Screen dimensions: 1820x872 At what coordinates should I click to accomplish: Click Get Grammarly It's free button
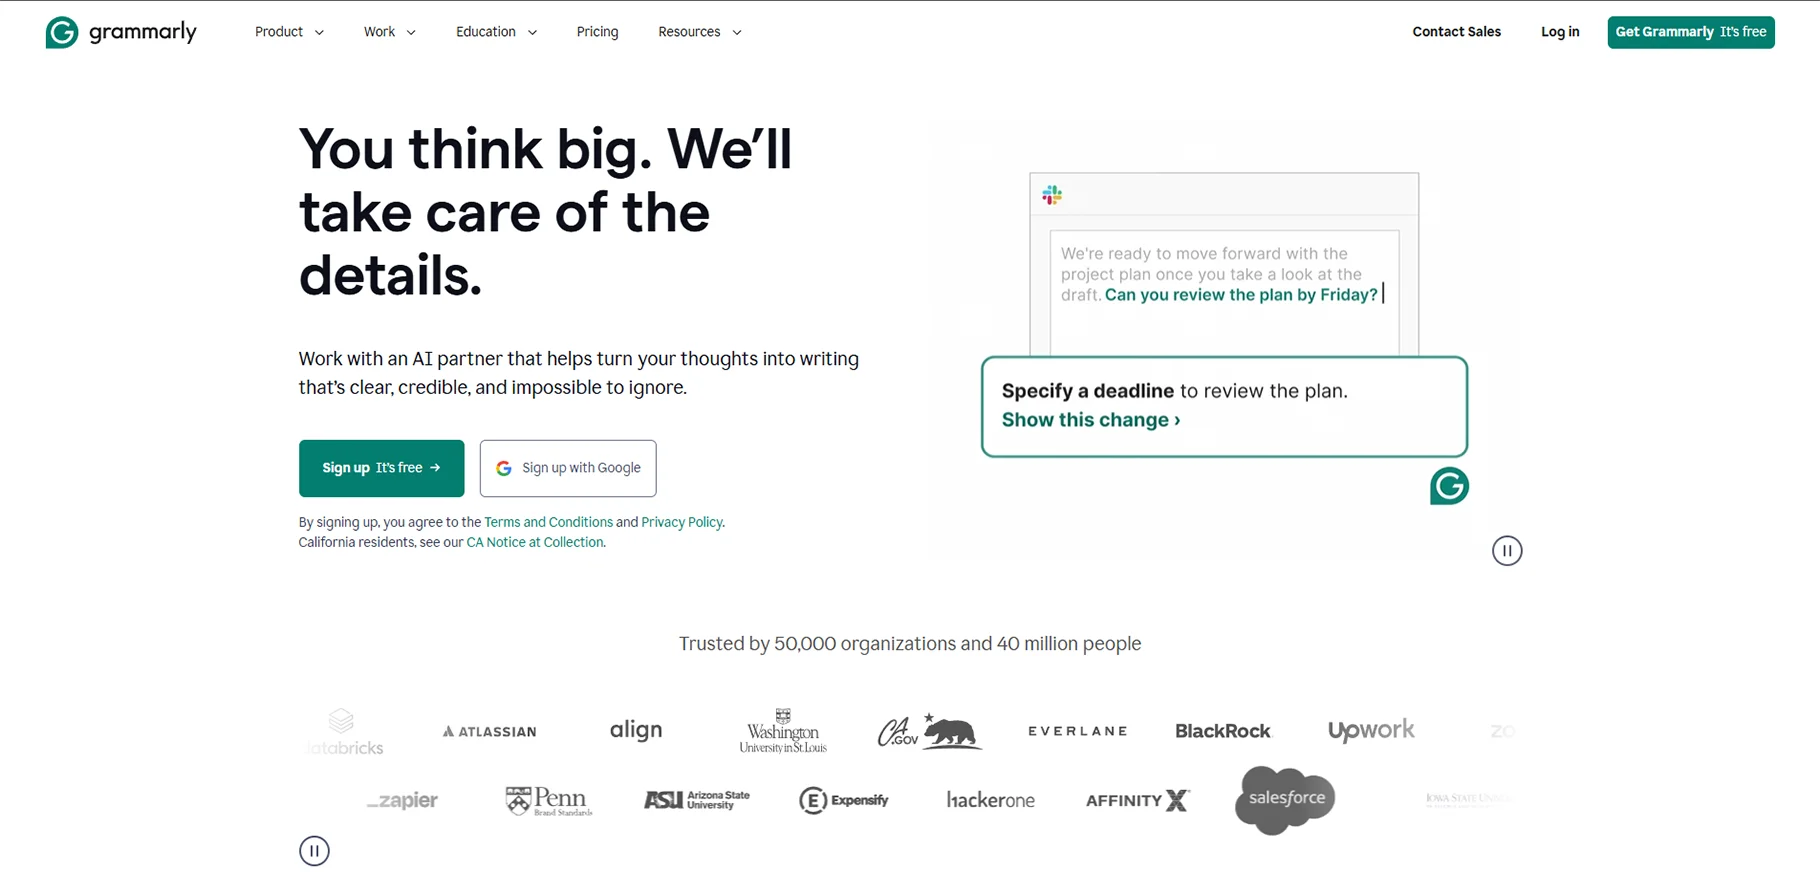click(1691, 32)
